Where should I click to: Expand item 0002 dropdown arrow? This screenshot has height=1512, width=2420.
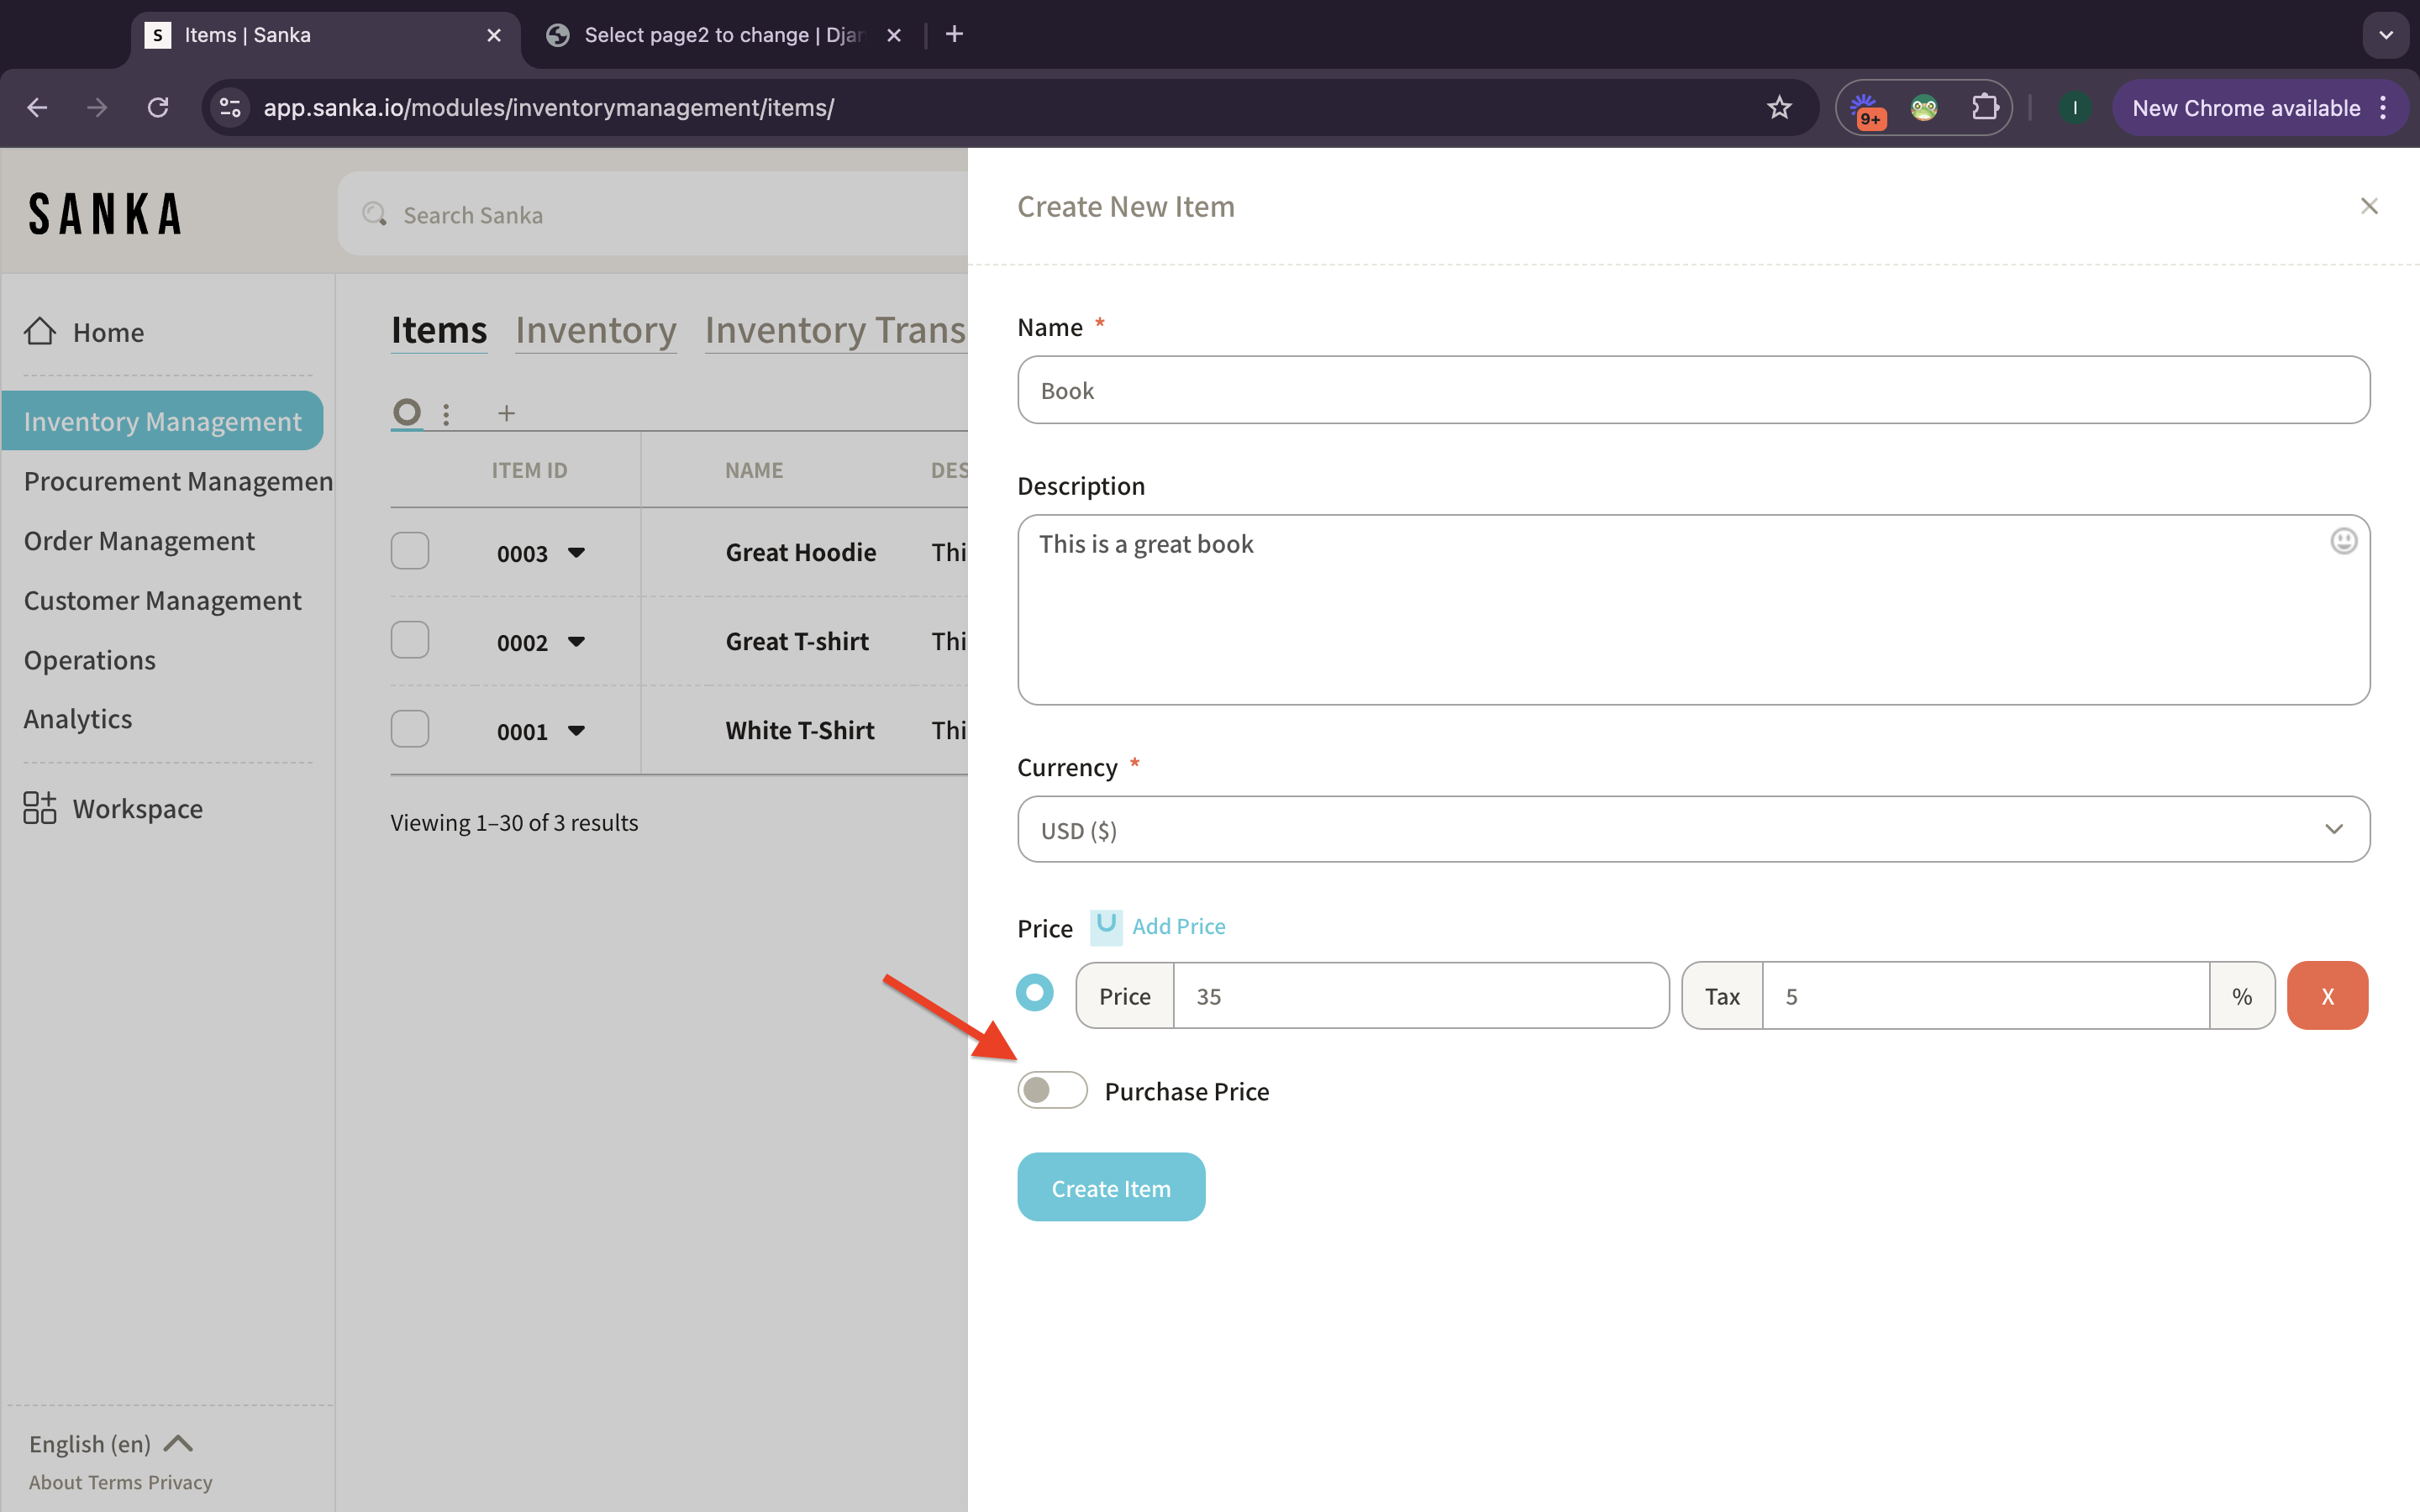tap(576, 641)
